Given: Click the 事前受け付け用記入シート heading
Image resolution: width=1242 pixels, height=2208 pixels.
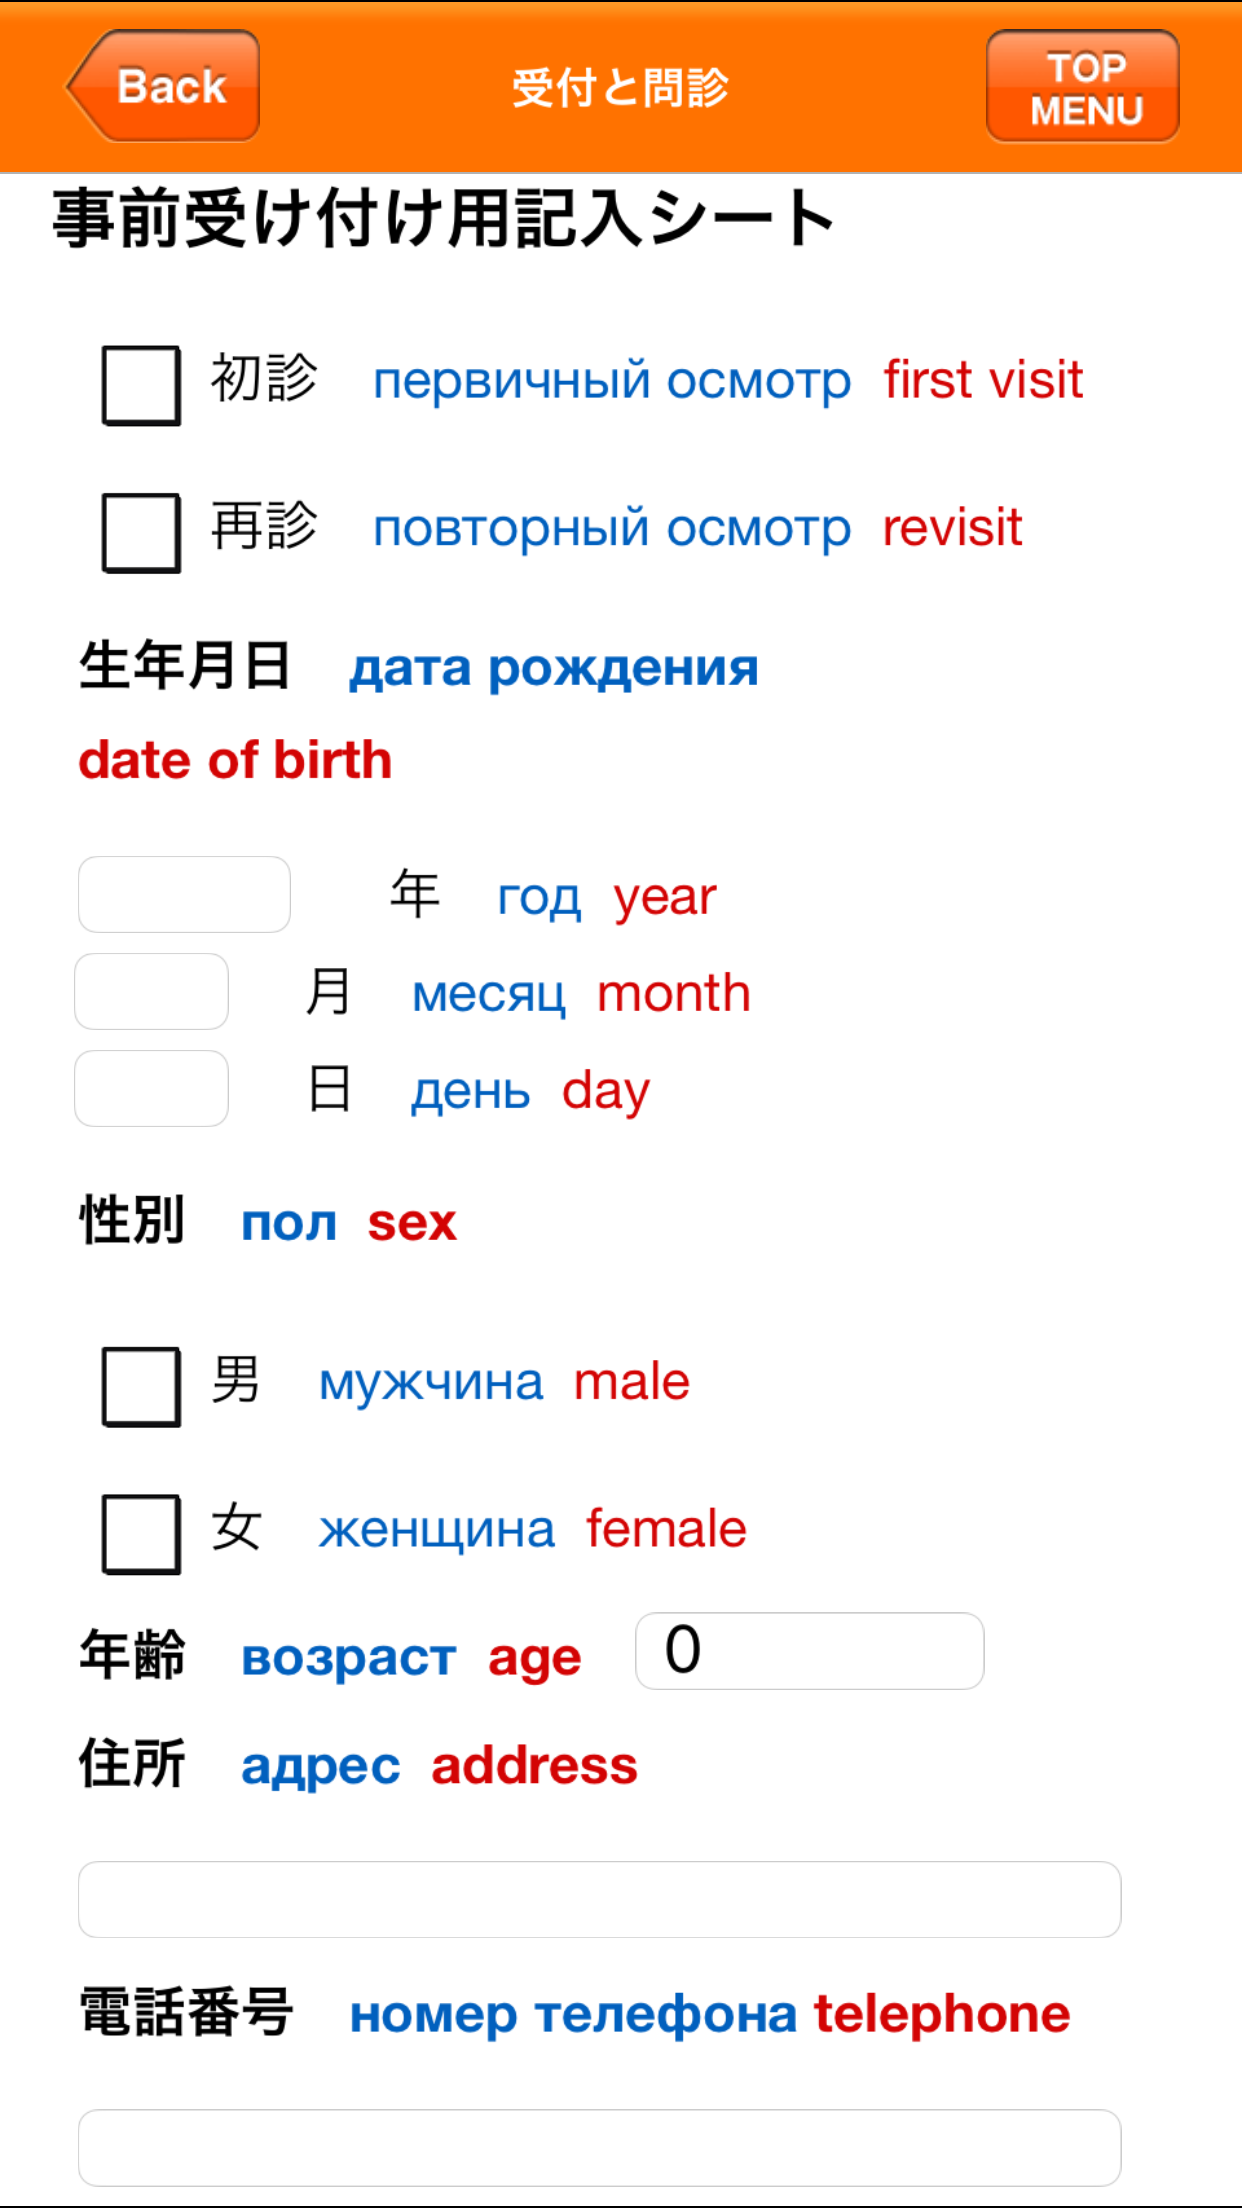Looking at the screenshot, I should pyautogui.click(x=440, y=215).
